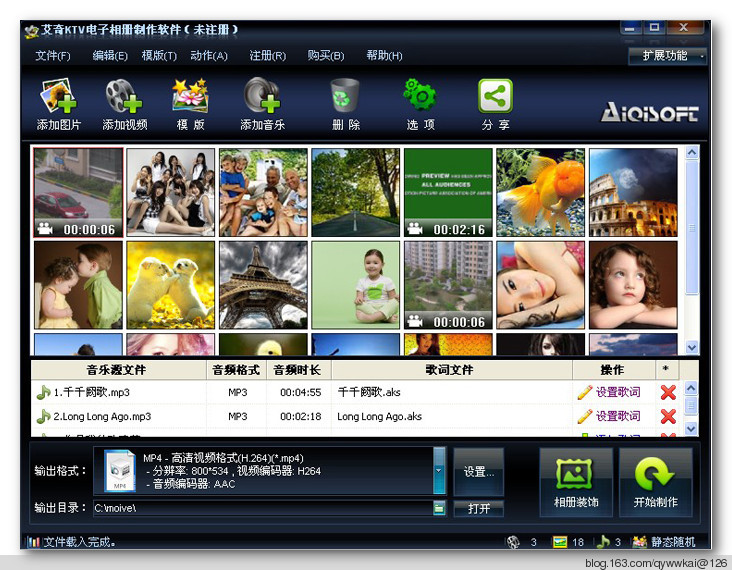732x570 pixels.
Task: Select the apartment buildings video 00:00:06 thumbnail
Action: (x=448, y=285)
